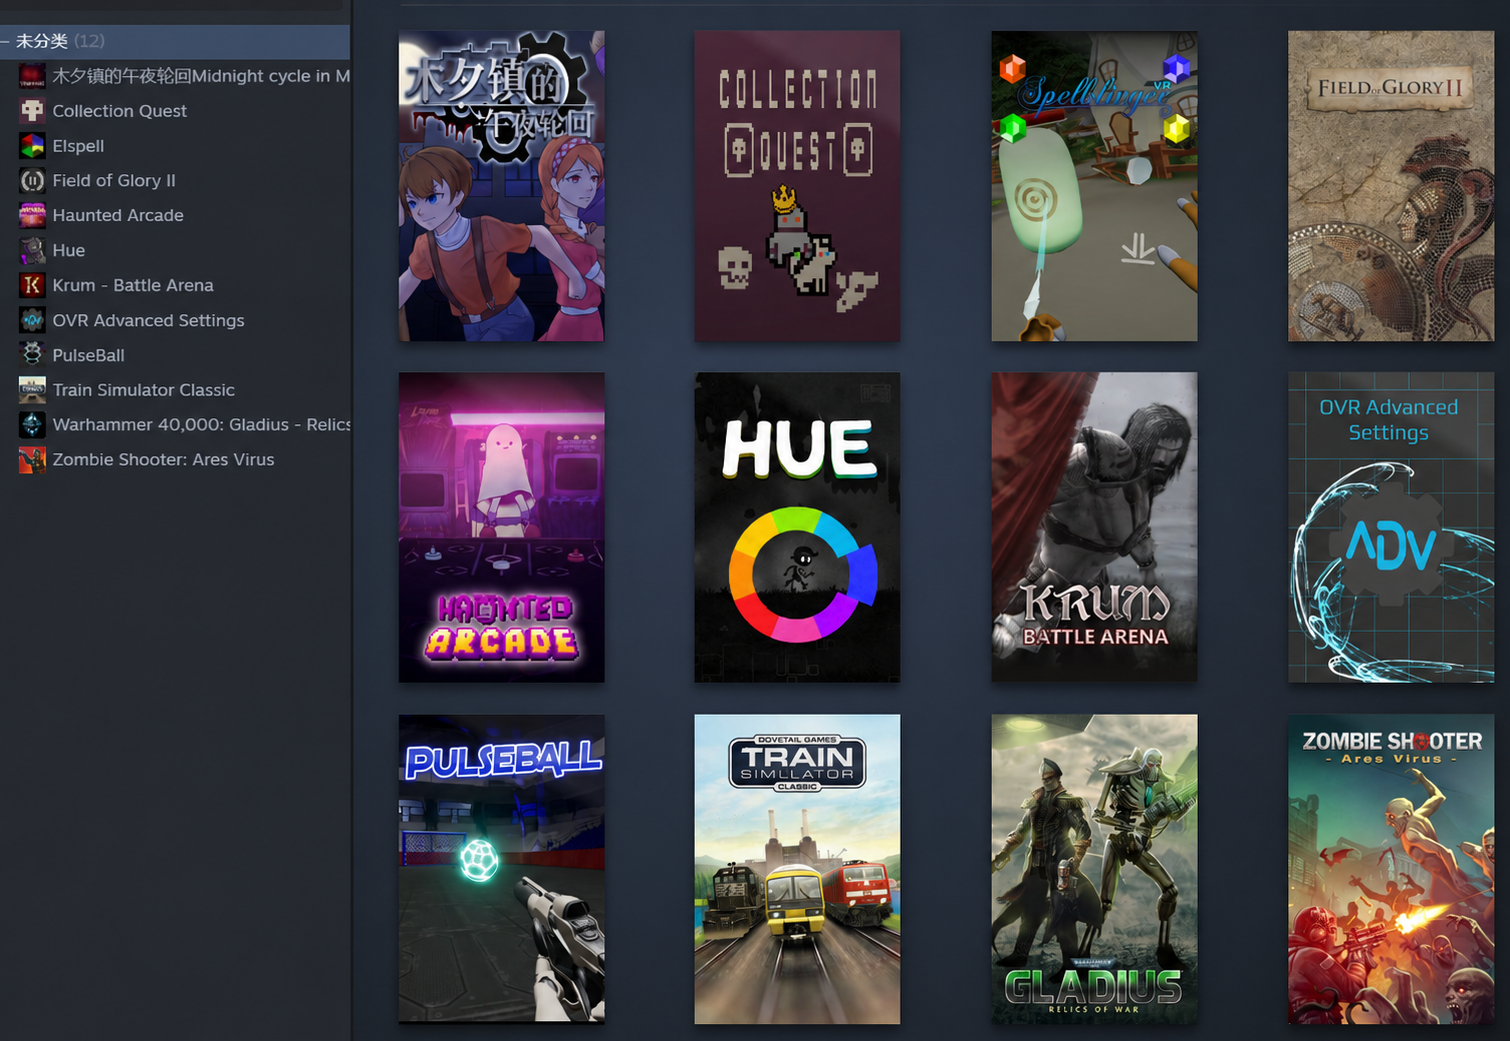Open the Field of Glory II cover tile

coord(1391,186)
